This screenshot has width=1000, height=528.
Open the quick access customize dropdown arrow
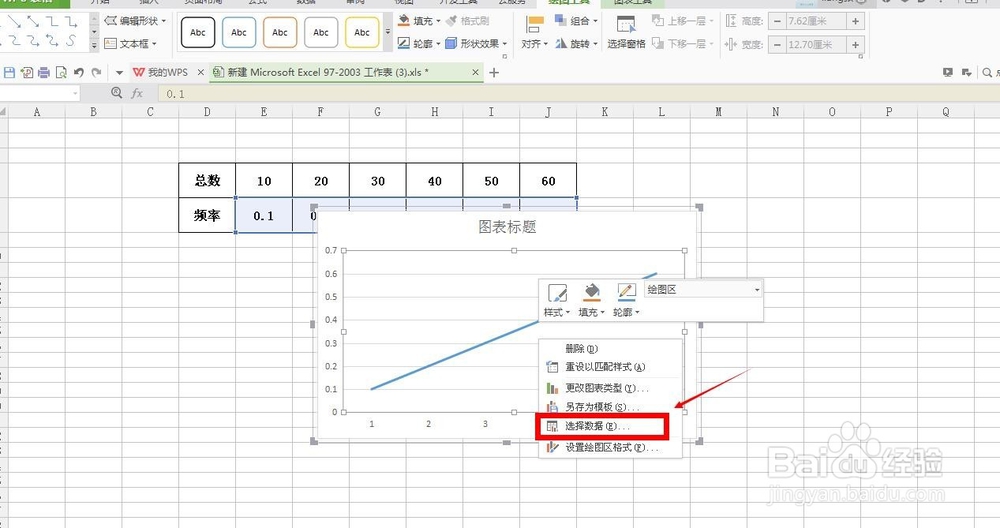click(119, 73)
